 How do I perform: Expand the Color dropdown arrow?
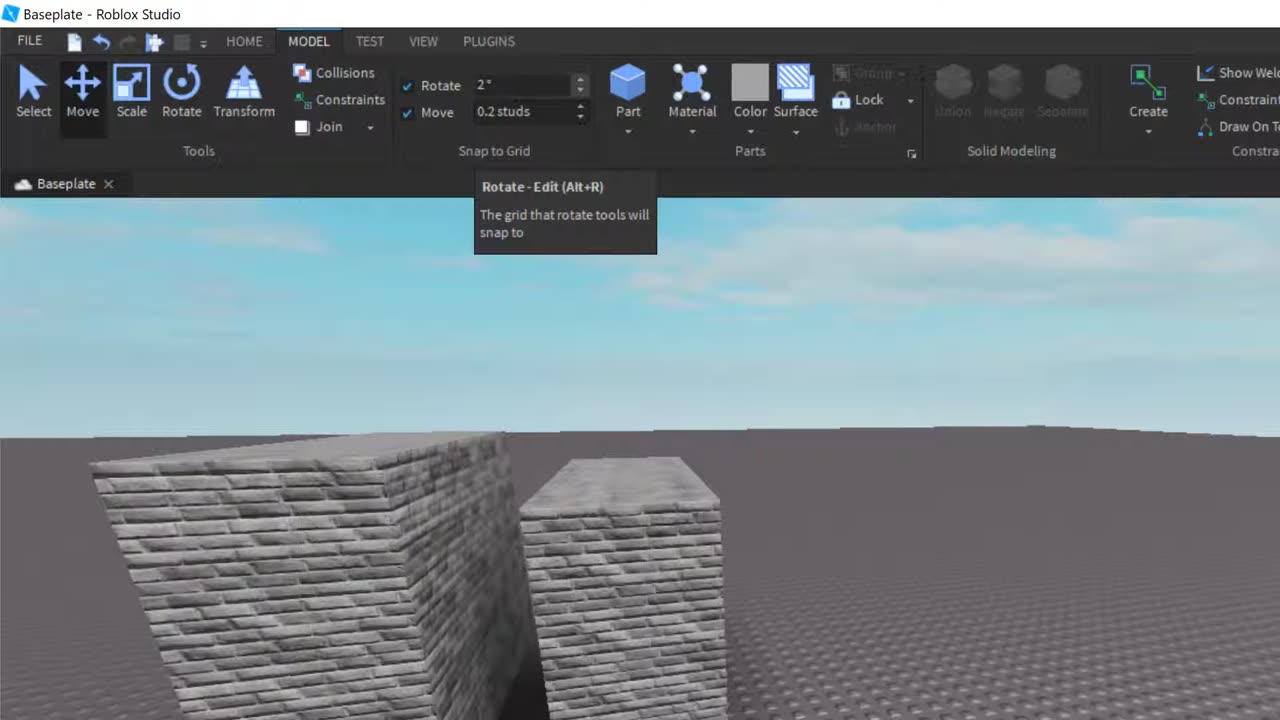click(750, 131)
